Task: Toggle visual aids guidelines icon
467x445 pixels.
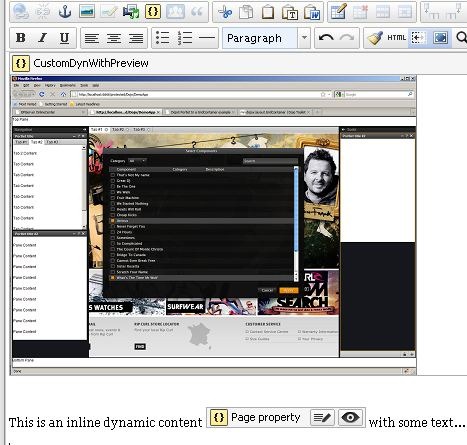Action: pyautogui.click(x=418, y=38)
